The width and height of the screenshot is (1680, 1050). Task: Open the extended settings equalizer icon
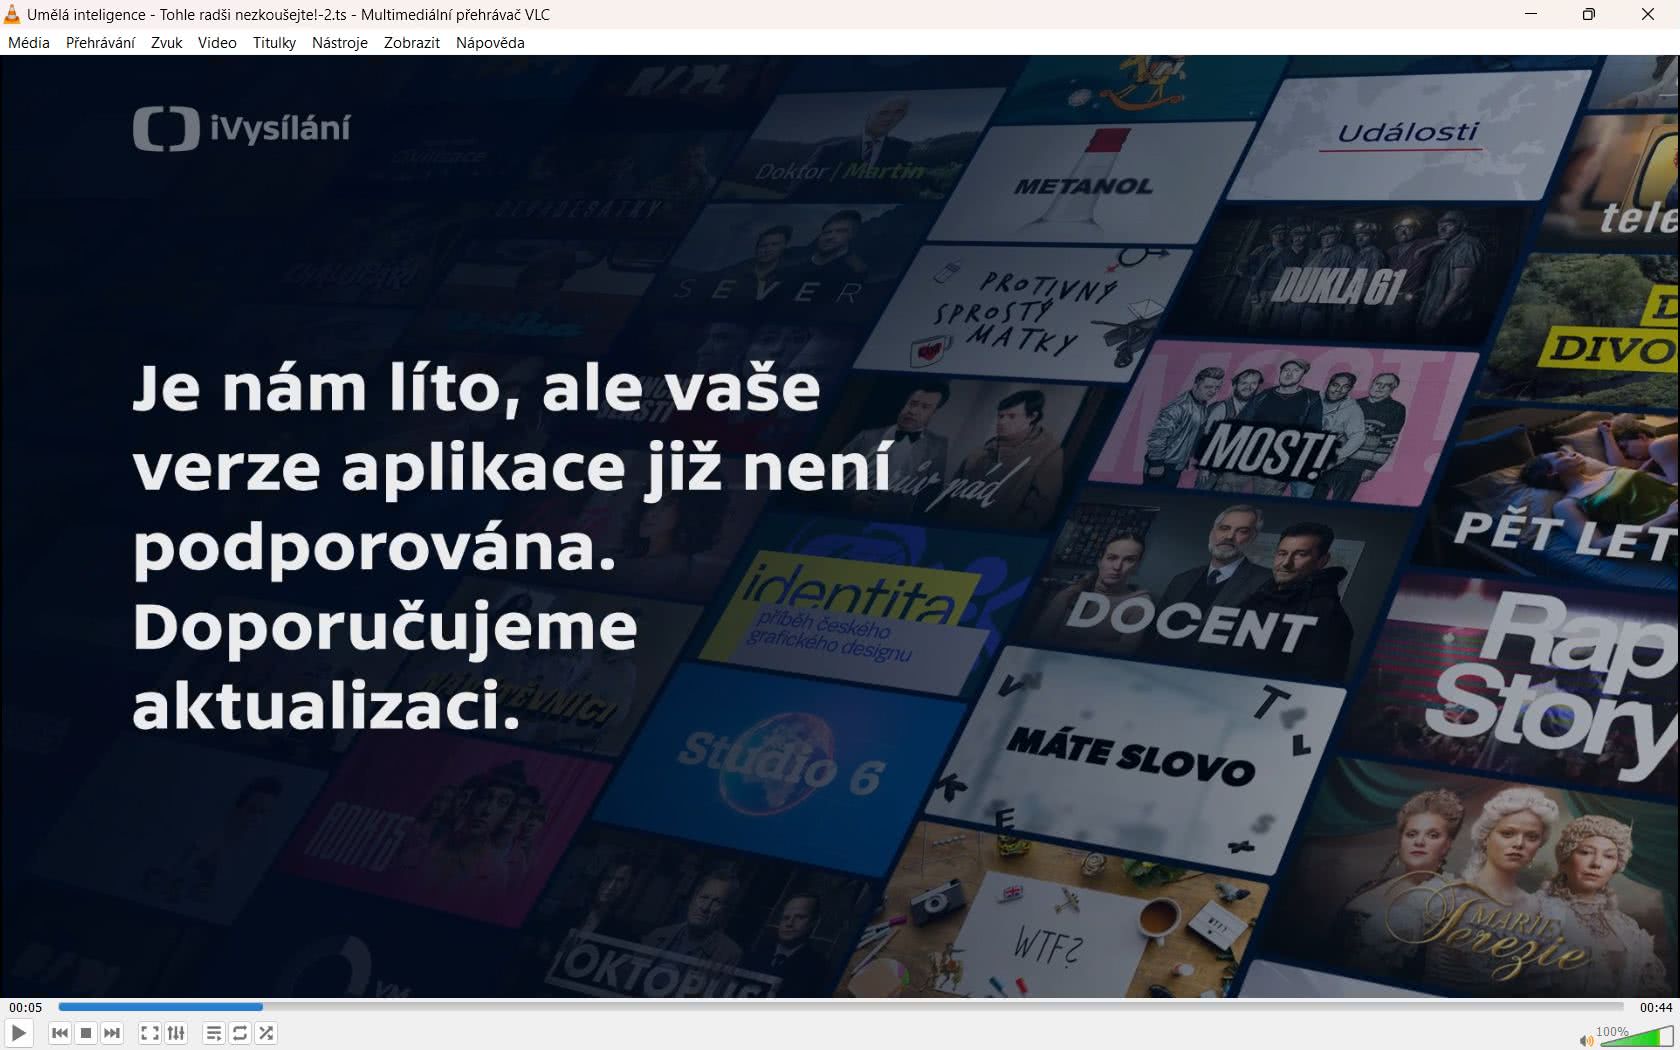[176, 1033]
